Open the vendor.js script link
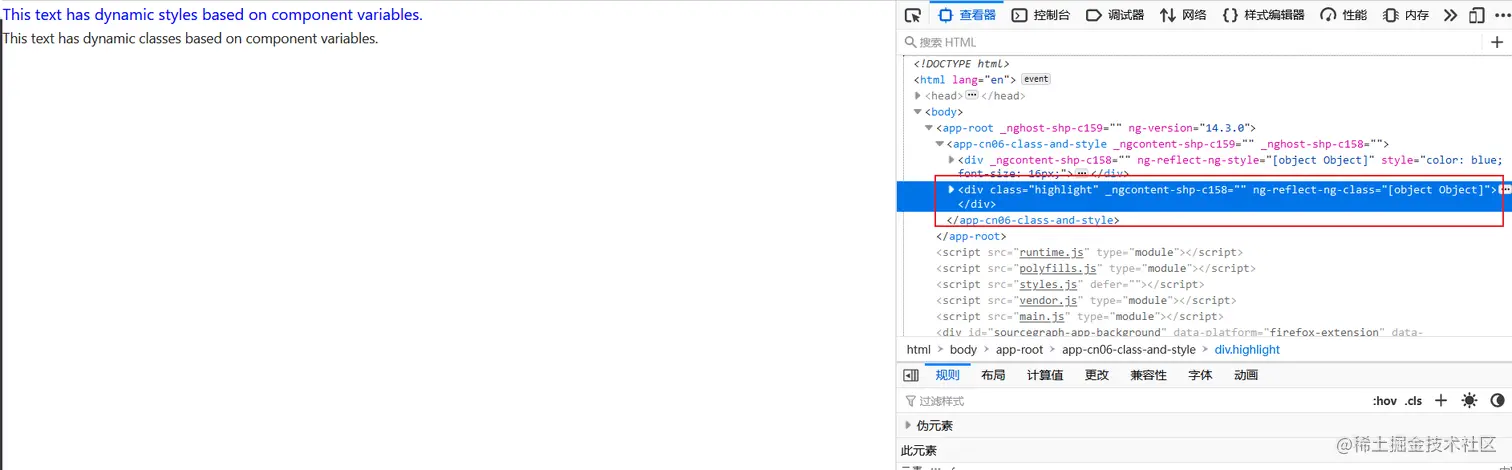Image resolution: width=1512 pixels, height=470 pixels. (1048, 301)
